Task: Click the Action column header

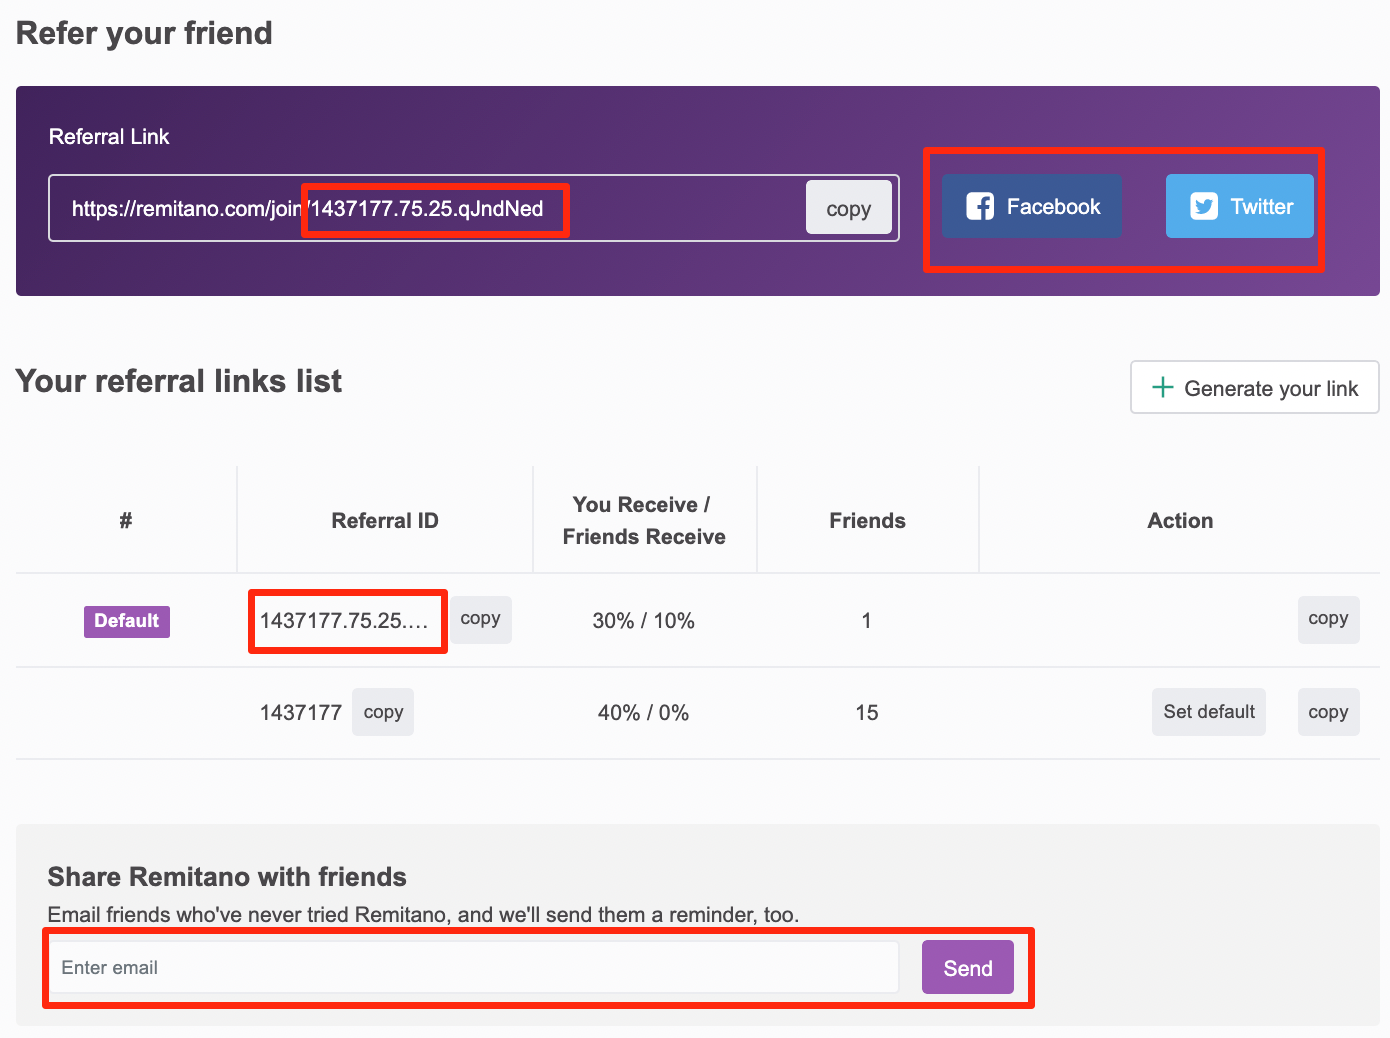Action: click(1180, 520)
